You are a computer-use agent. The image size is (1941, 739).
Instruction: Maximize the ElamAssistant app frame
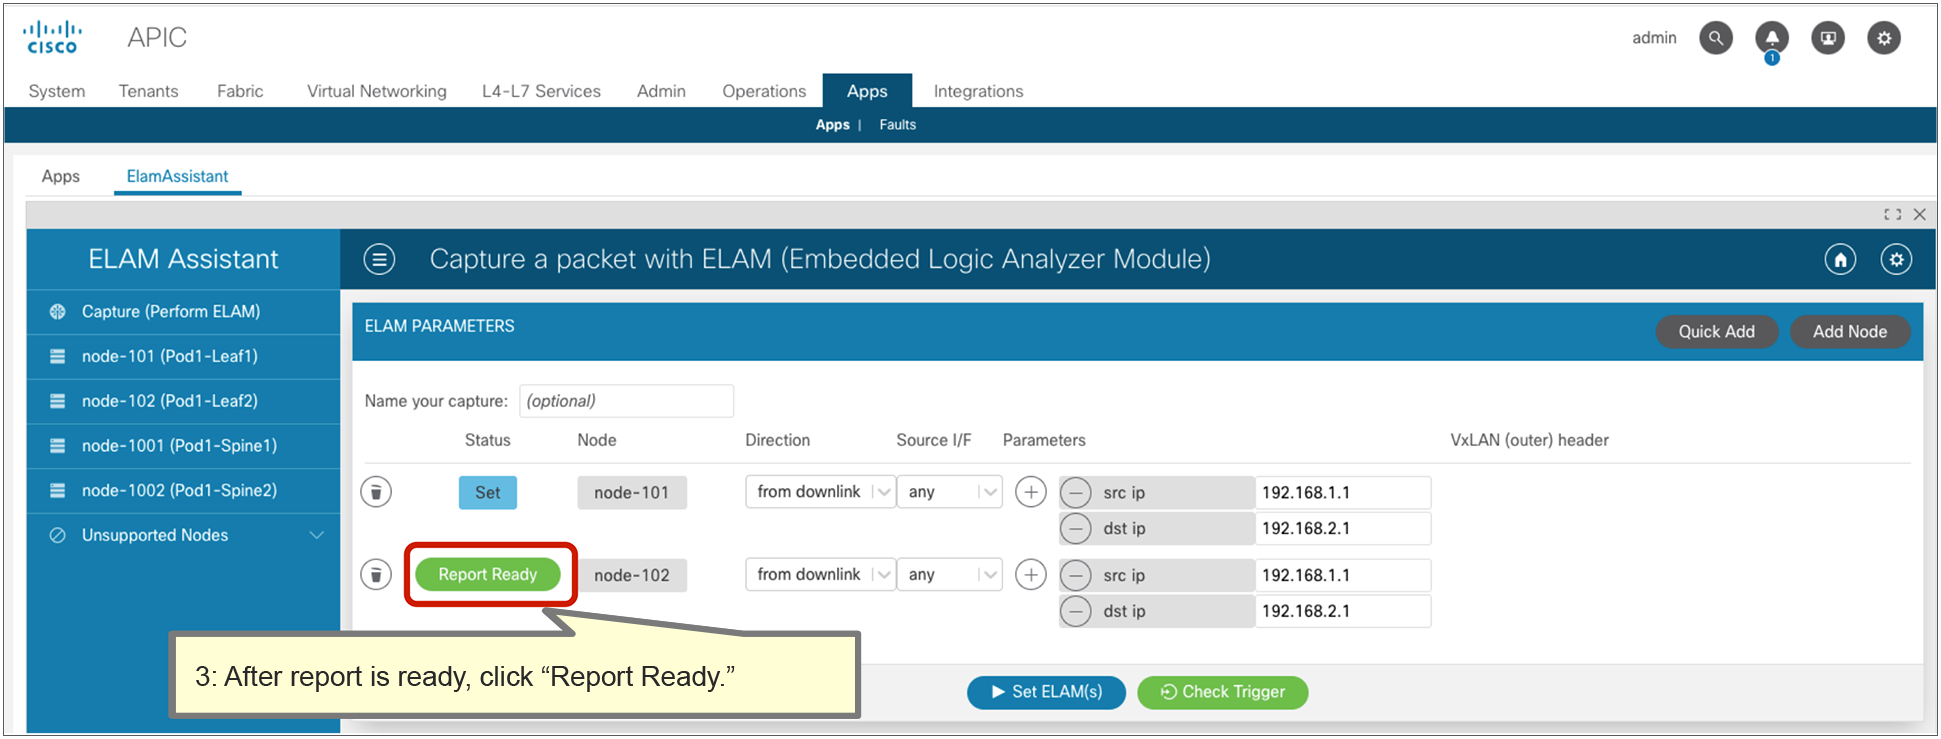pyautogui.click(x=1892, y=214)
